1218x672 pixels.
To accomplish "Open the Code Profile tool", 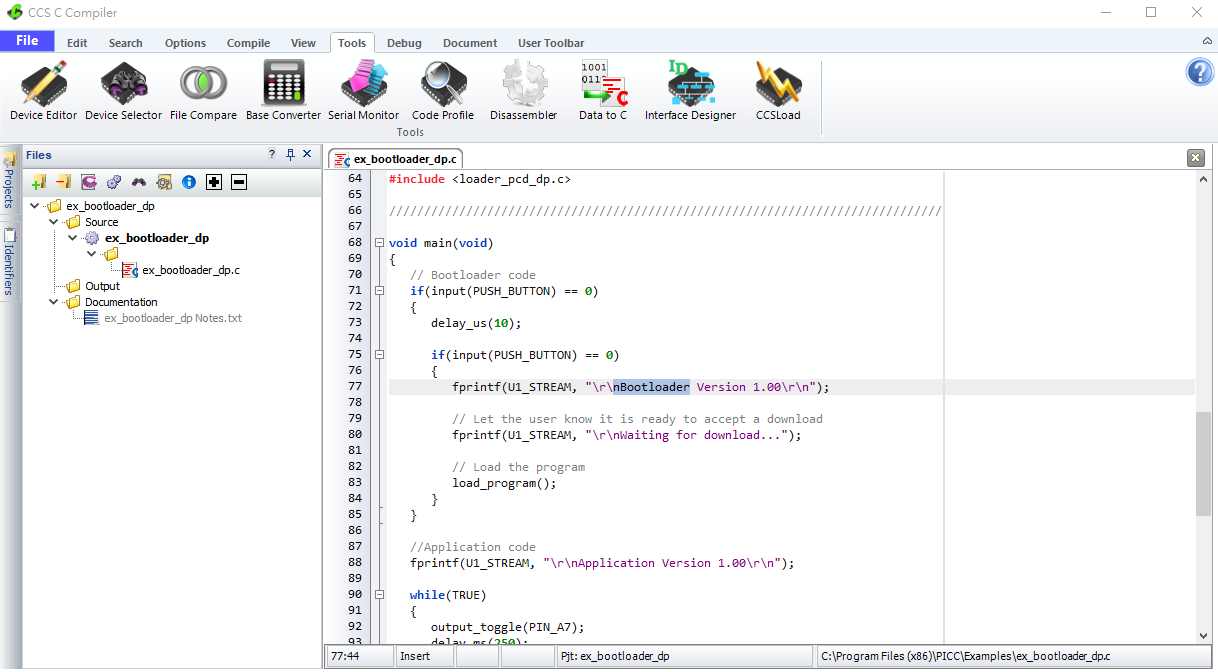I will coord(443,92).
